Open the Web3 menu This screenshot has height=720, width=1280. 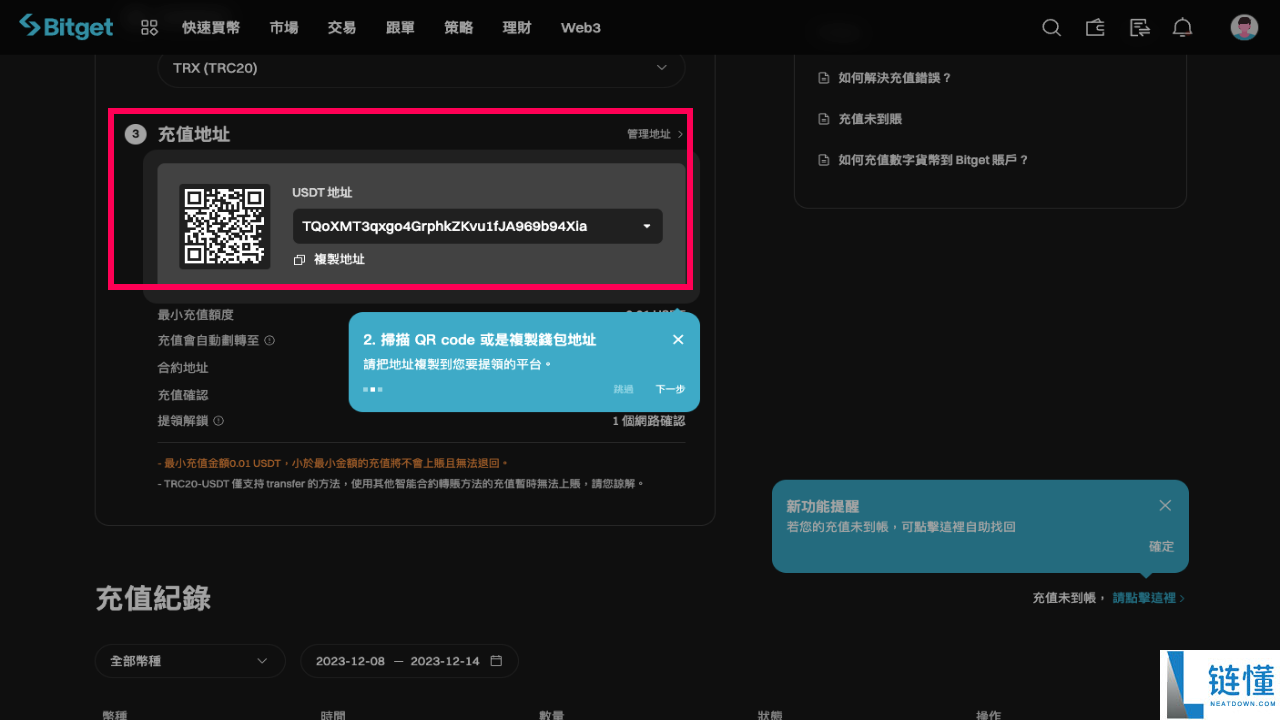click(581, 28)
